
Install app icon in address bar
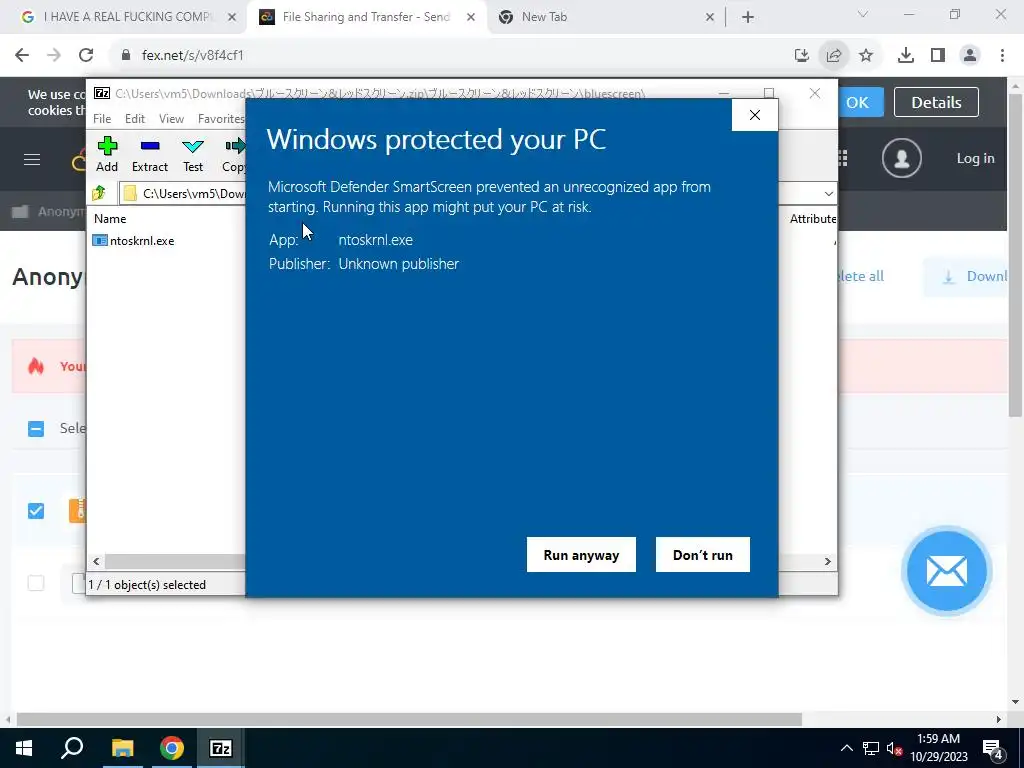coord(801,55)
